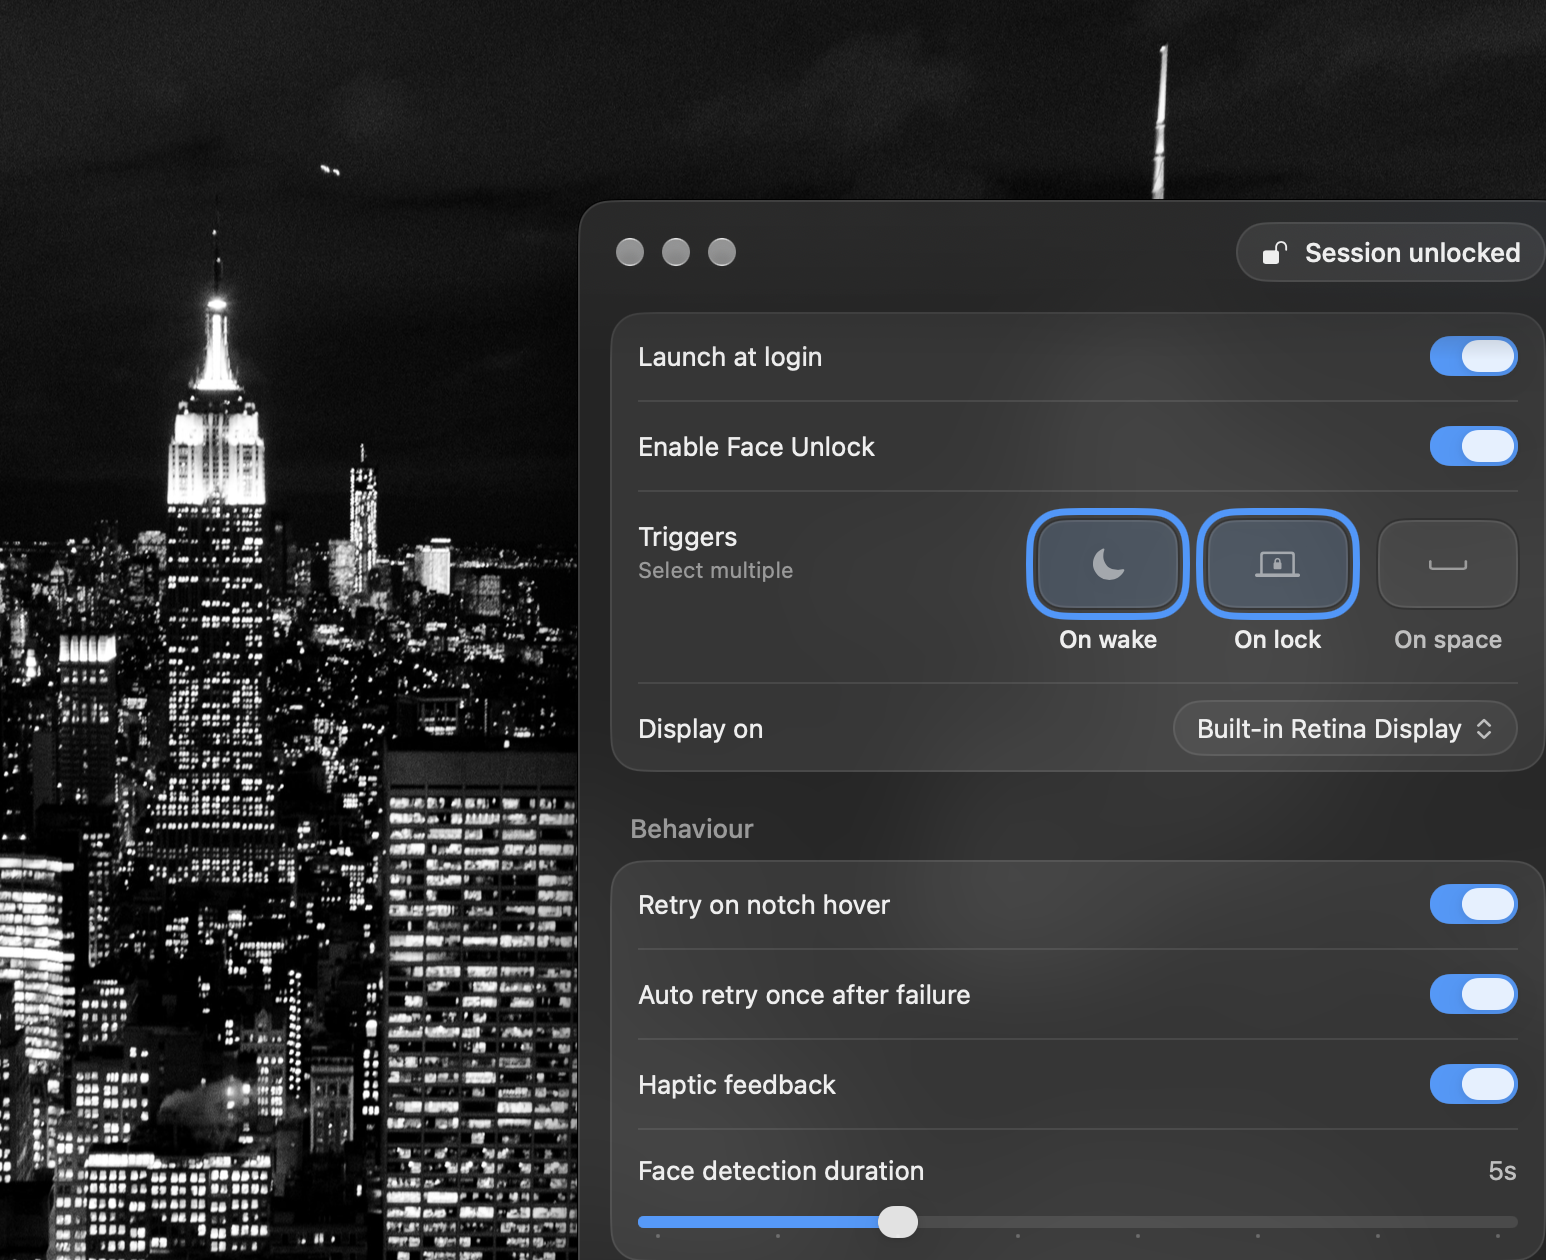Click the Behaviour section heading
Image resolution: width=1546 pixels, height=1260 pixels.
(x=692, y=829)
